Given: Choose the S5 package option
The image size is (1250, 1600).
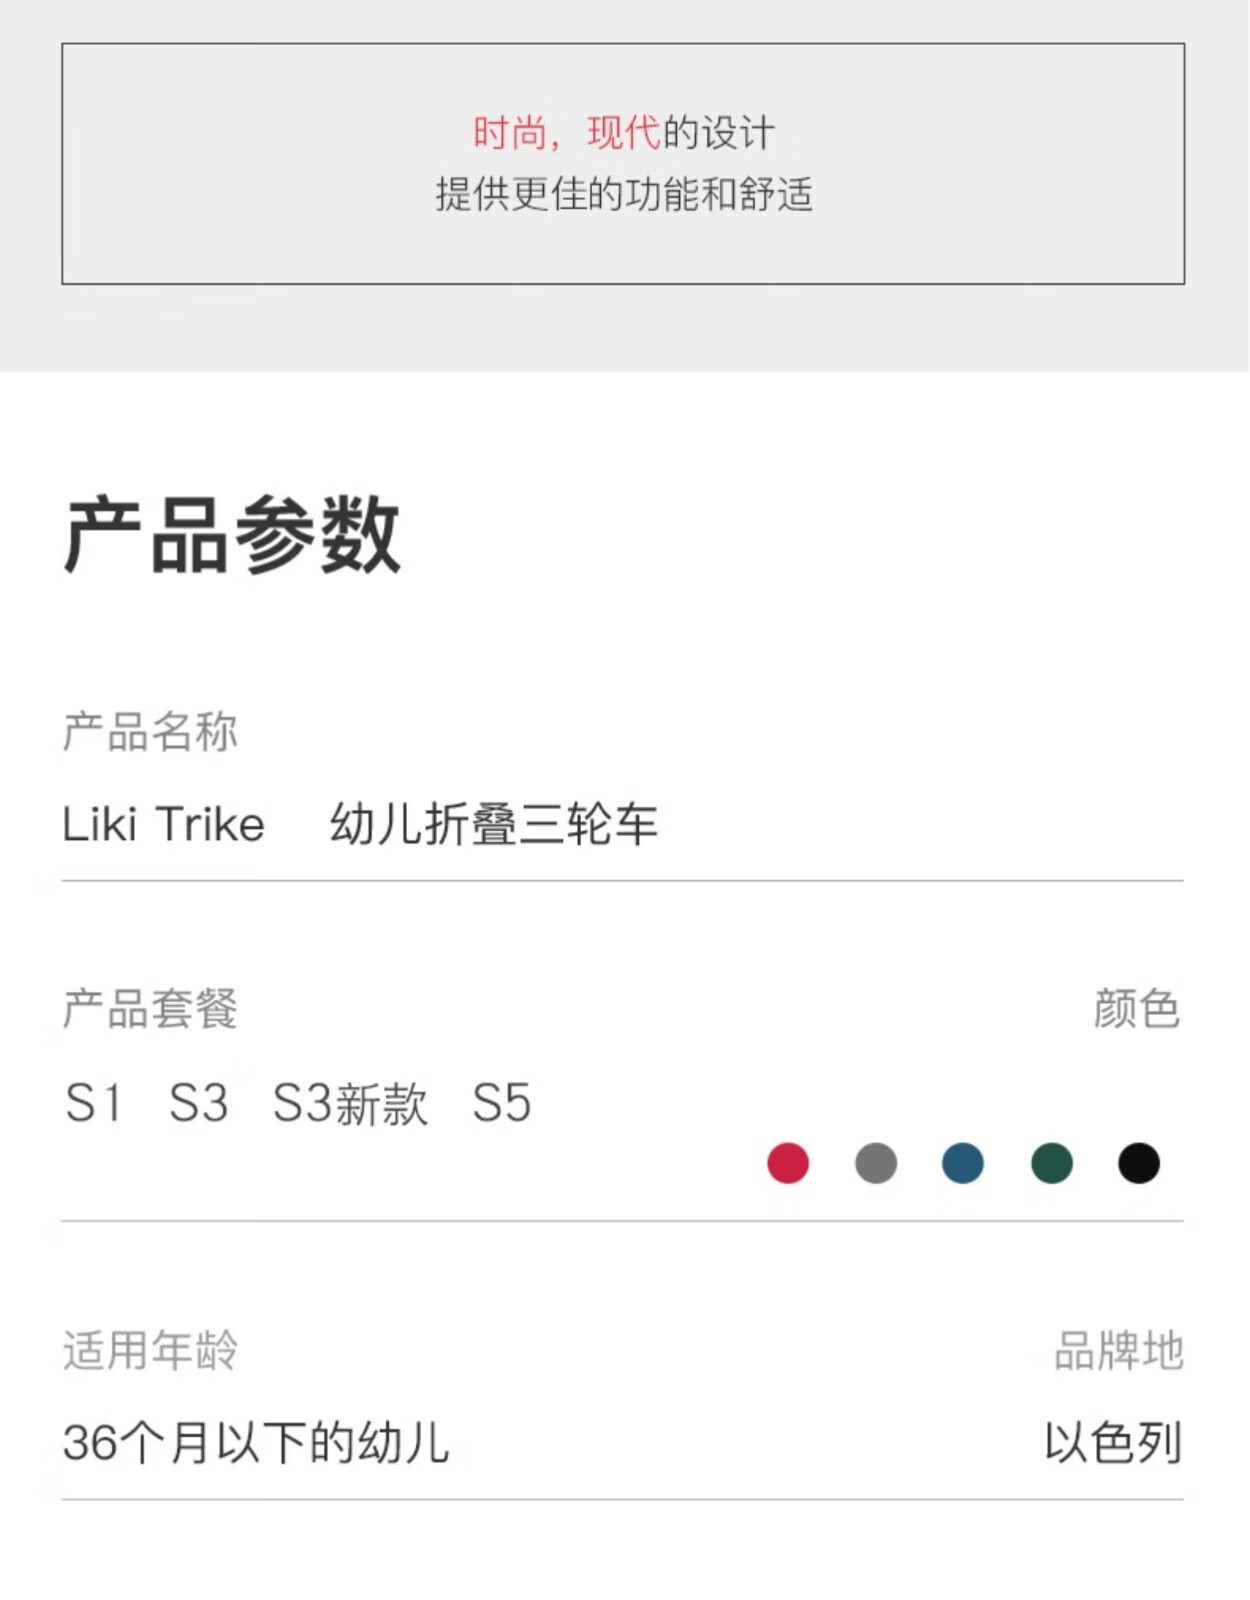Looking at the screenshot, I should (501, 1104).
